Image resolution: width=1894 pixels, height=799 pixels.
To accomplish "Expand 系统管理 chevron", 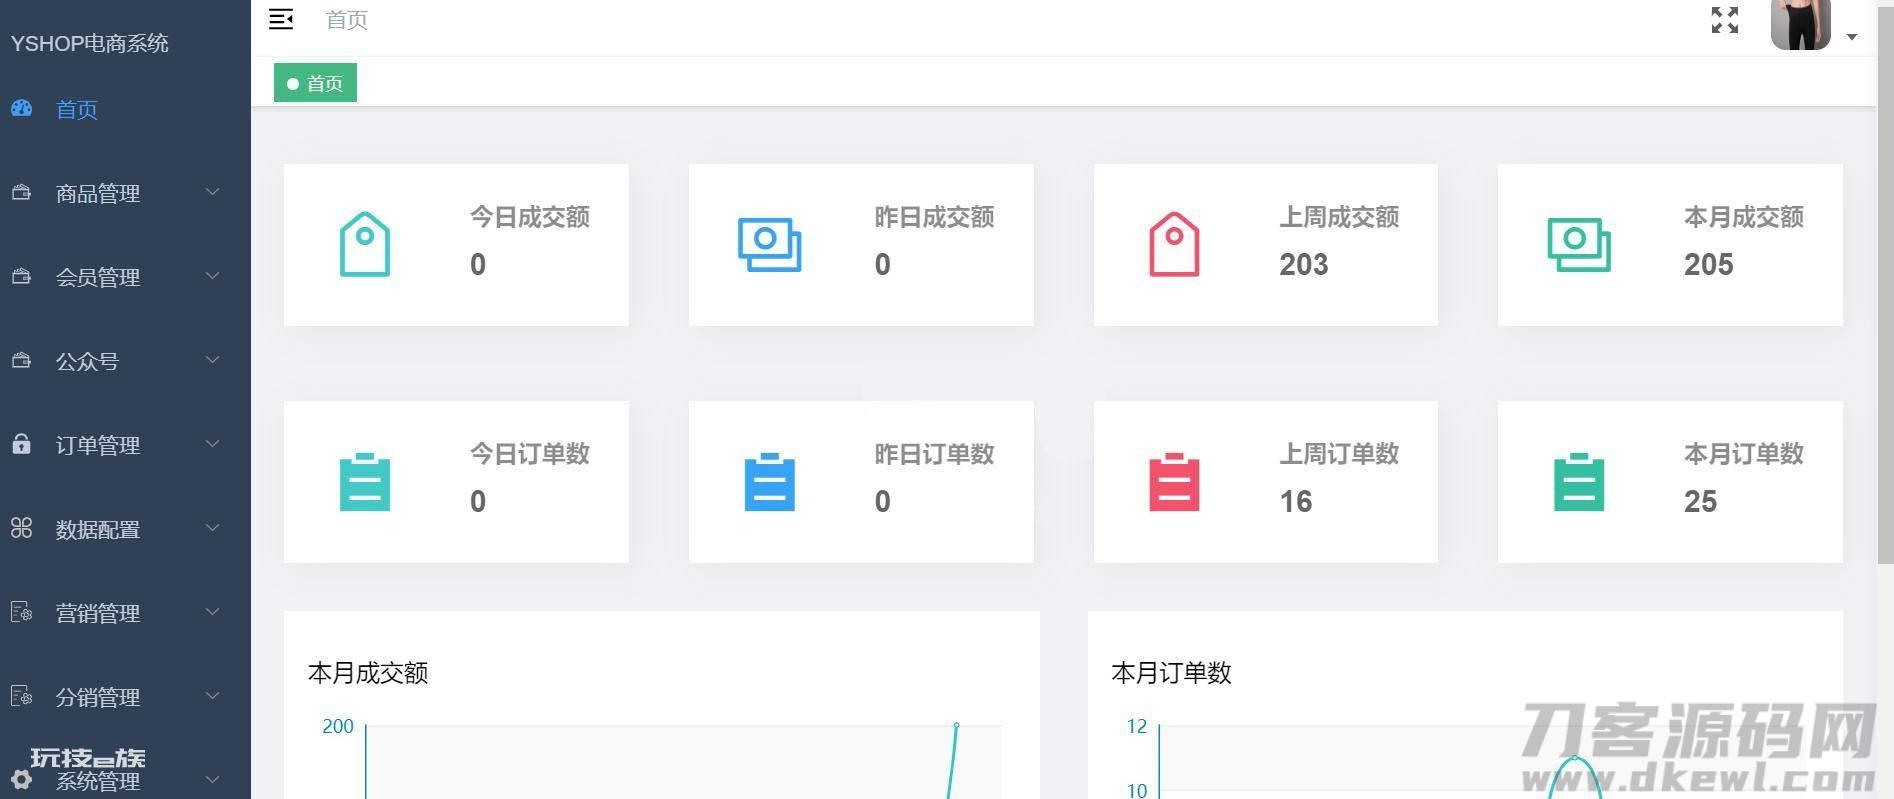I will pos(212,780).
